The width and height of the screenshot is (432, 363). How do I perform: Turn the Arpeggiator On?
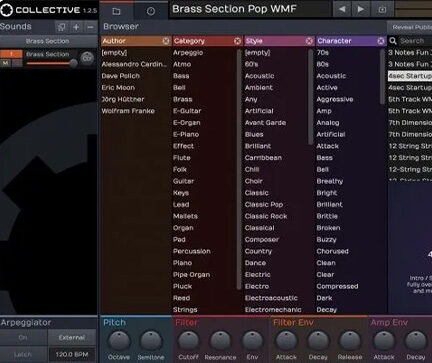(x=23, y=338)
